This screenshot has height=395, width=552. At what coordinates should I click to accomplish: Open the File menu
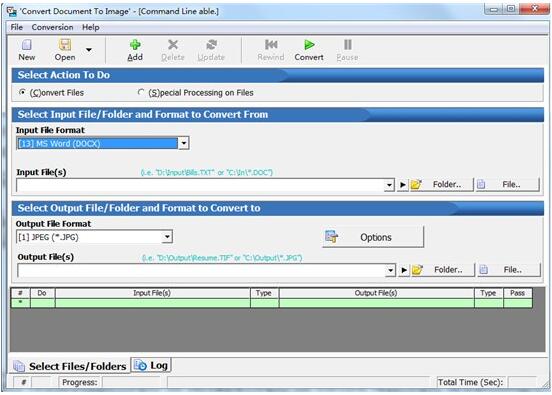pyautogui.click(x=17, y=27)
